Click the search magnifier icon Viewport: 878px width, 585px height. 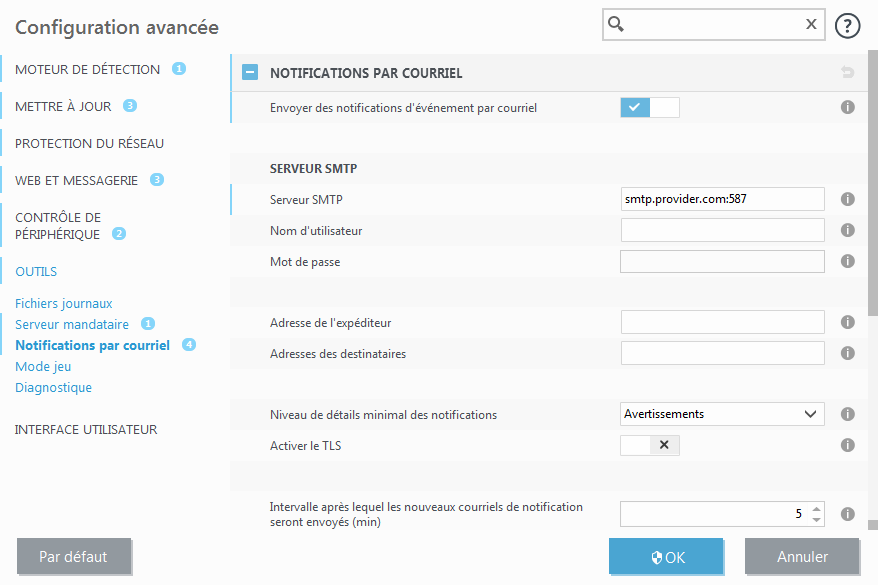pos(615,24)
